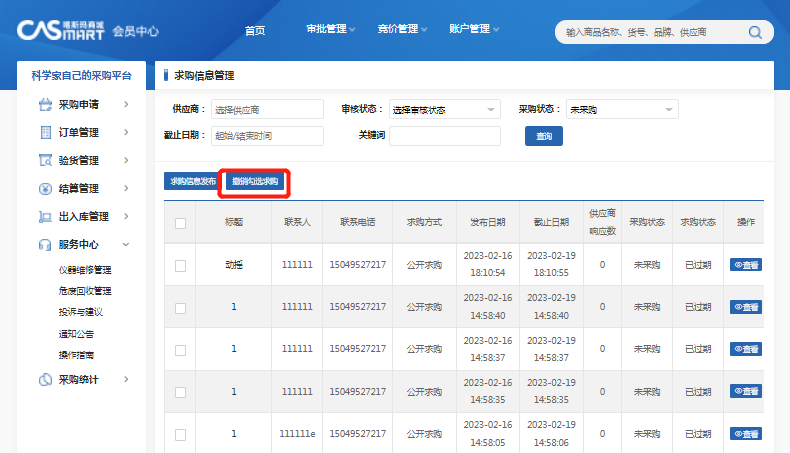This screenshot has width=790, height=453.
Task: Tick the checkbox for contact 111111e row
Action: pos(181,434)
